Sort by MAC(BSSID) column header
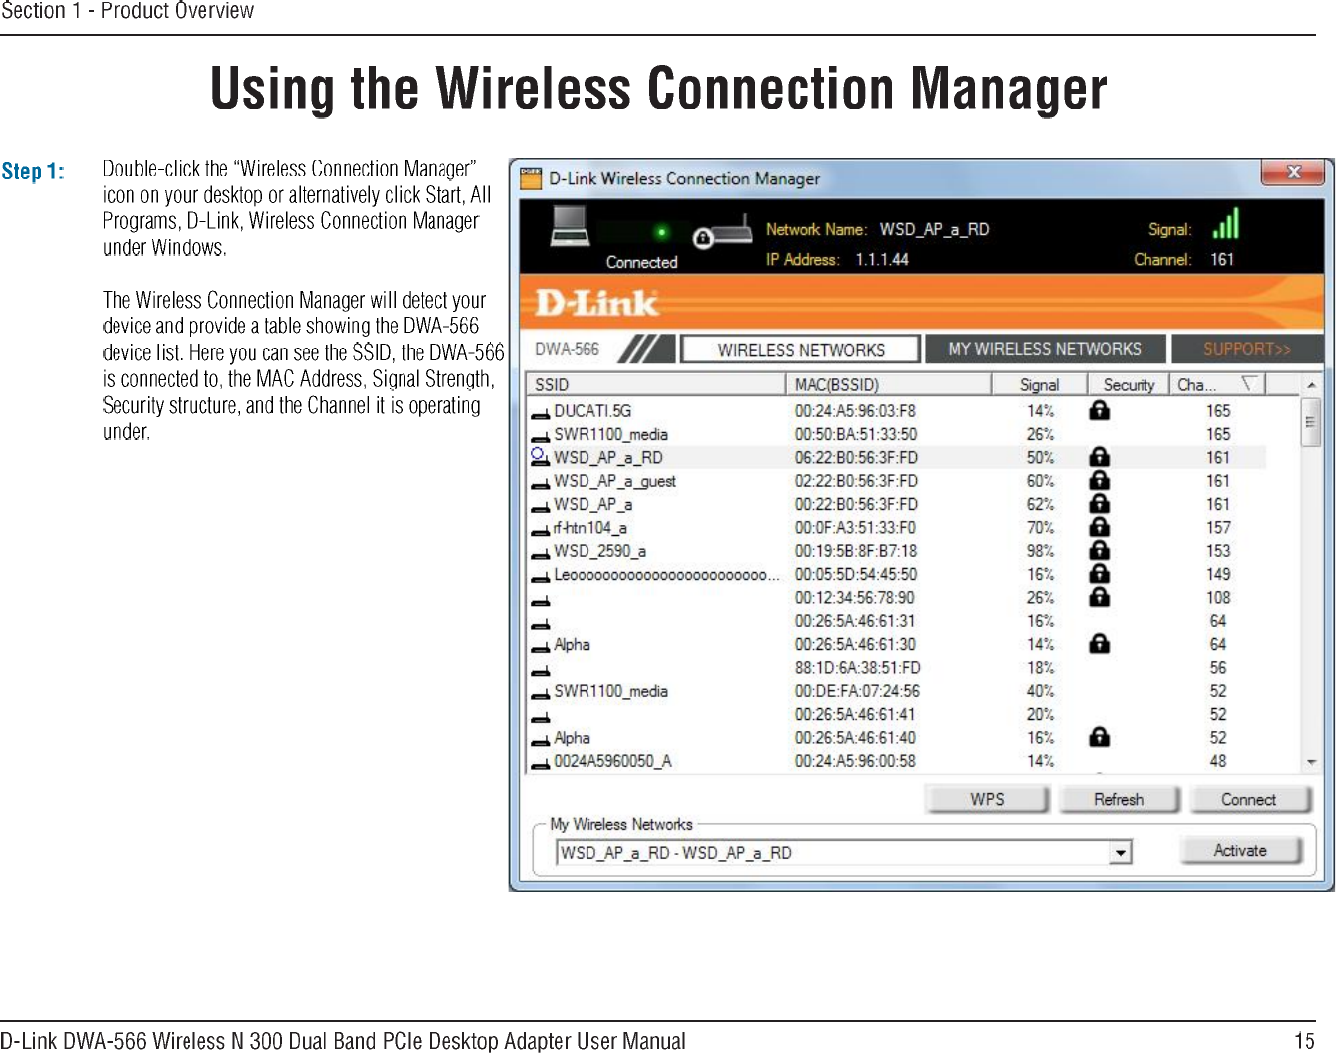Viewport: 1336px width, 1053px height. click(x=888, y=385)
